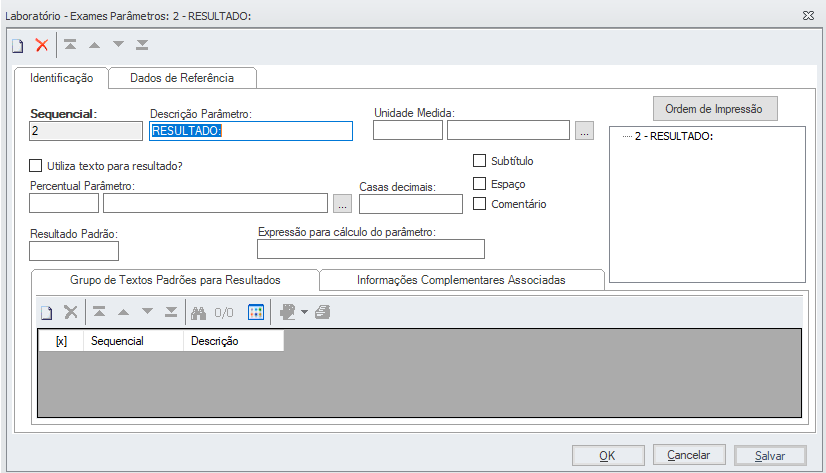Check the Espaço checkbox
Screen dimensions: 826x473
pos(479,183)
